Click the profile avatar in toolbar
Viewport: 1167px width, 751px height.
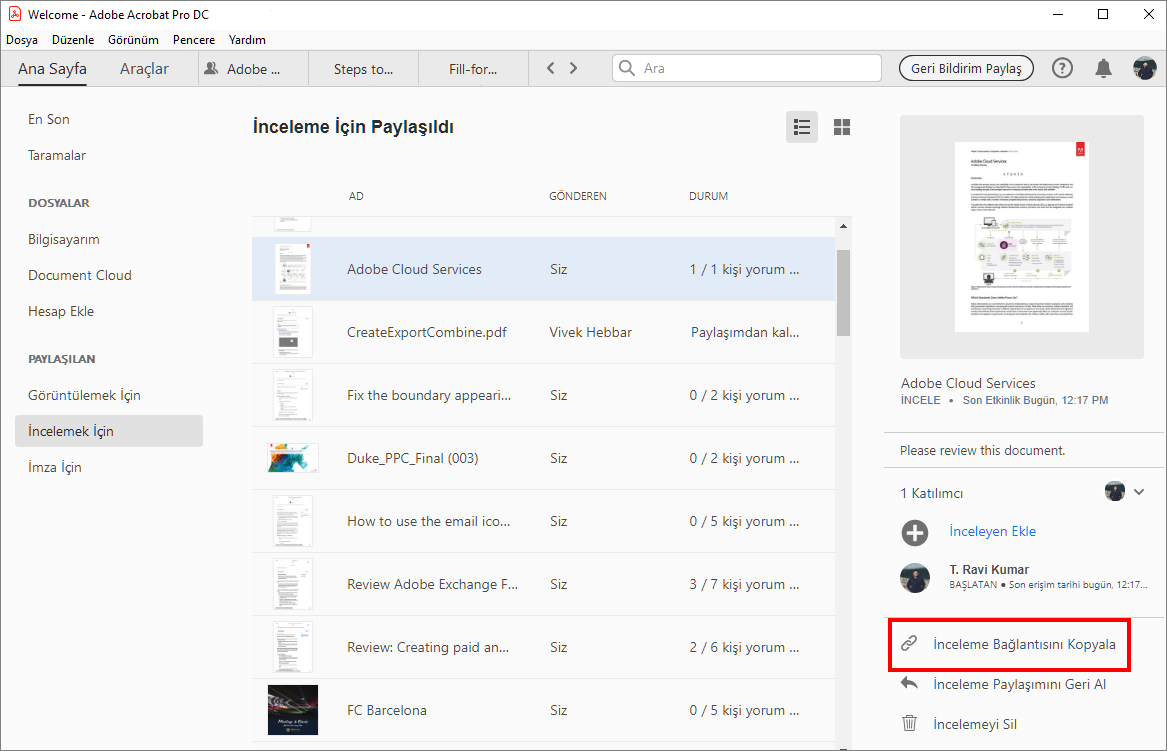coord(1144,68)
